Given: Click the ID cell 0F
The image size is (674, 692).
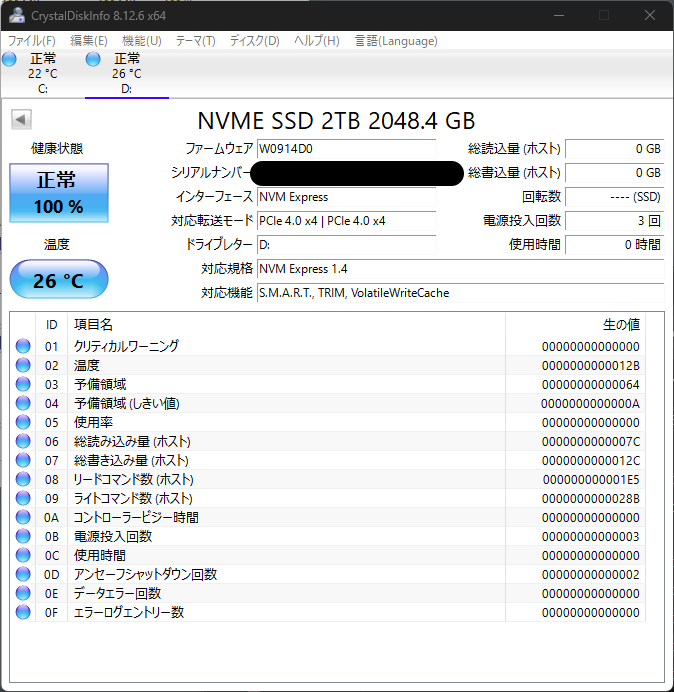Looking at the screenshot, I should coord(52,613).
